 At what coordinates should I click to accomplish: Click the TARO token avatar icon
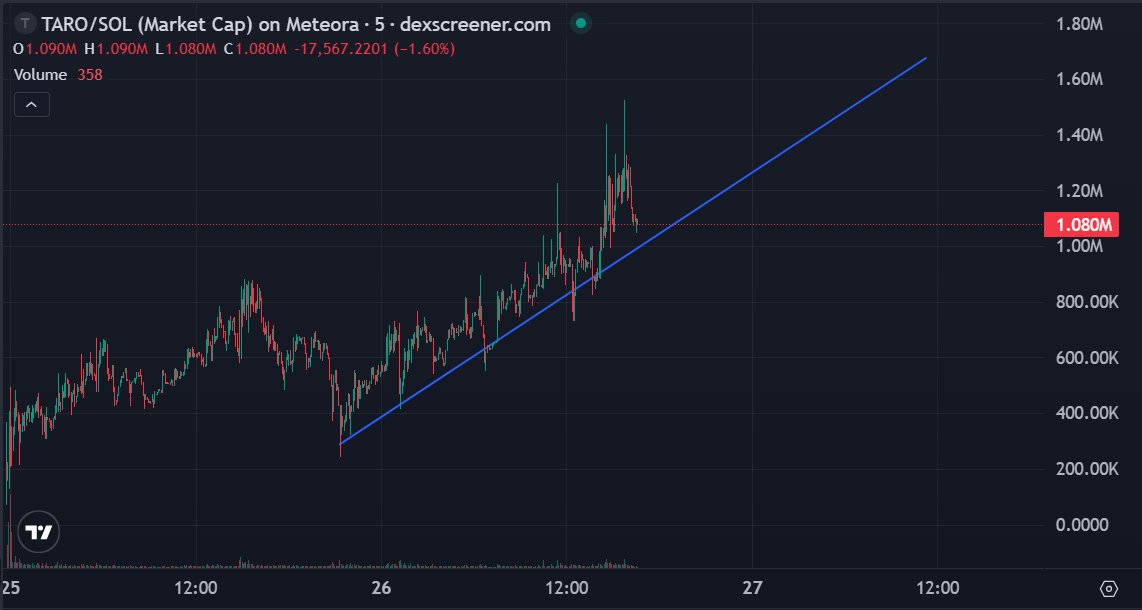click(x=25, y=24)
